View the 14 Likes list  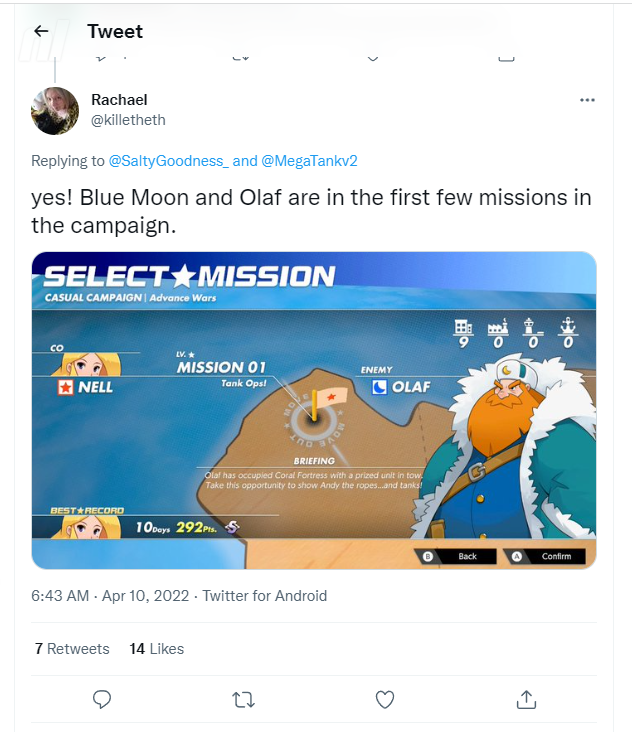pyautogui.click(x=156, y=649)
